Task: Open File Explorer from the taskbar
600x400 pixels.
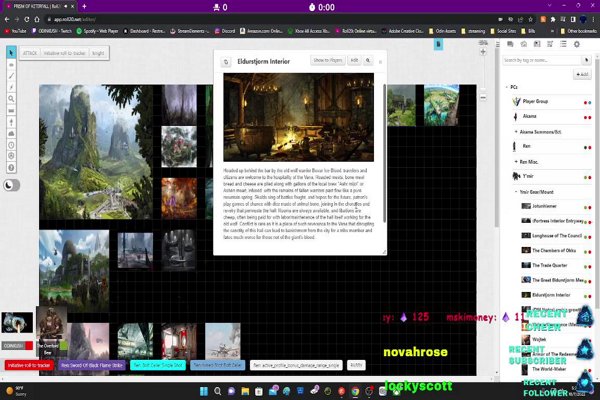Action: coord(245,391)
